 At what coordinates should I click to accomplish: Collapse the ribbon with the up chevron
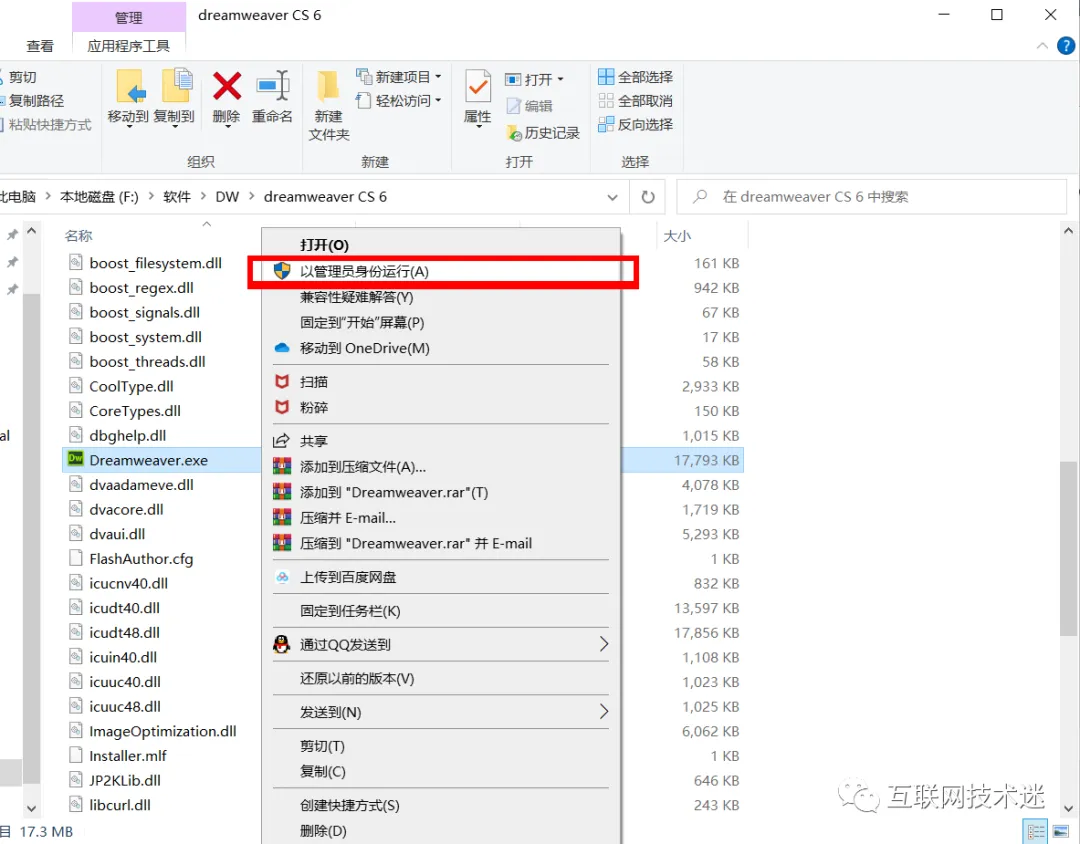pyautogui.click(x=1042, y=46)
